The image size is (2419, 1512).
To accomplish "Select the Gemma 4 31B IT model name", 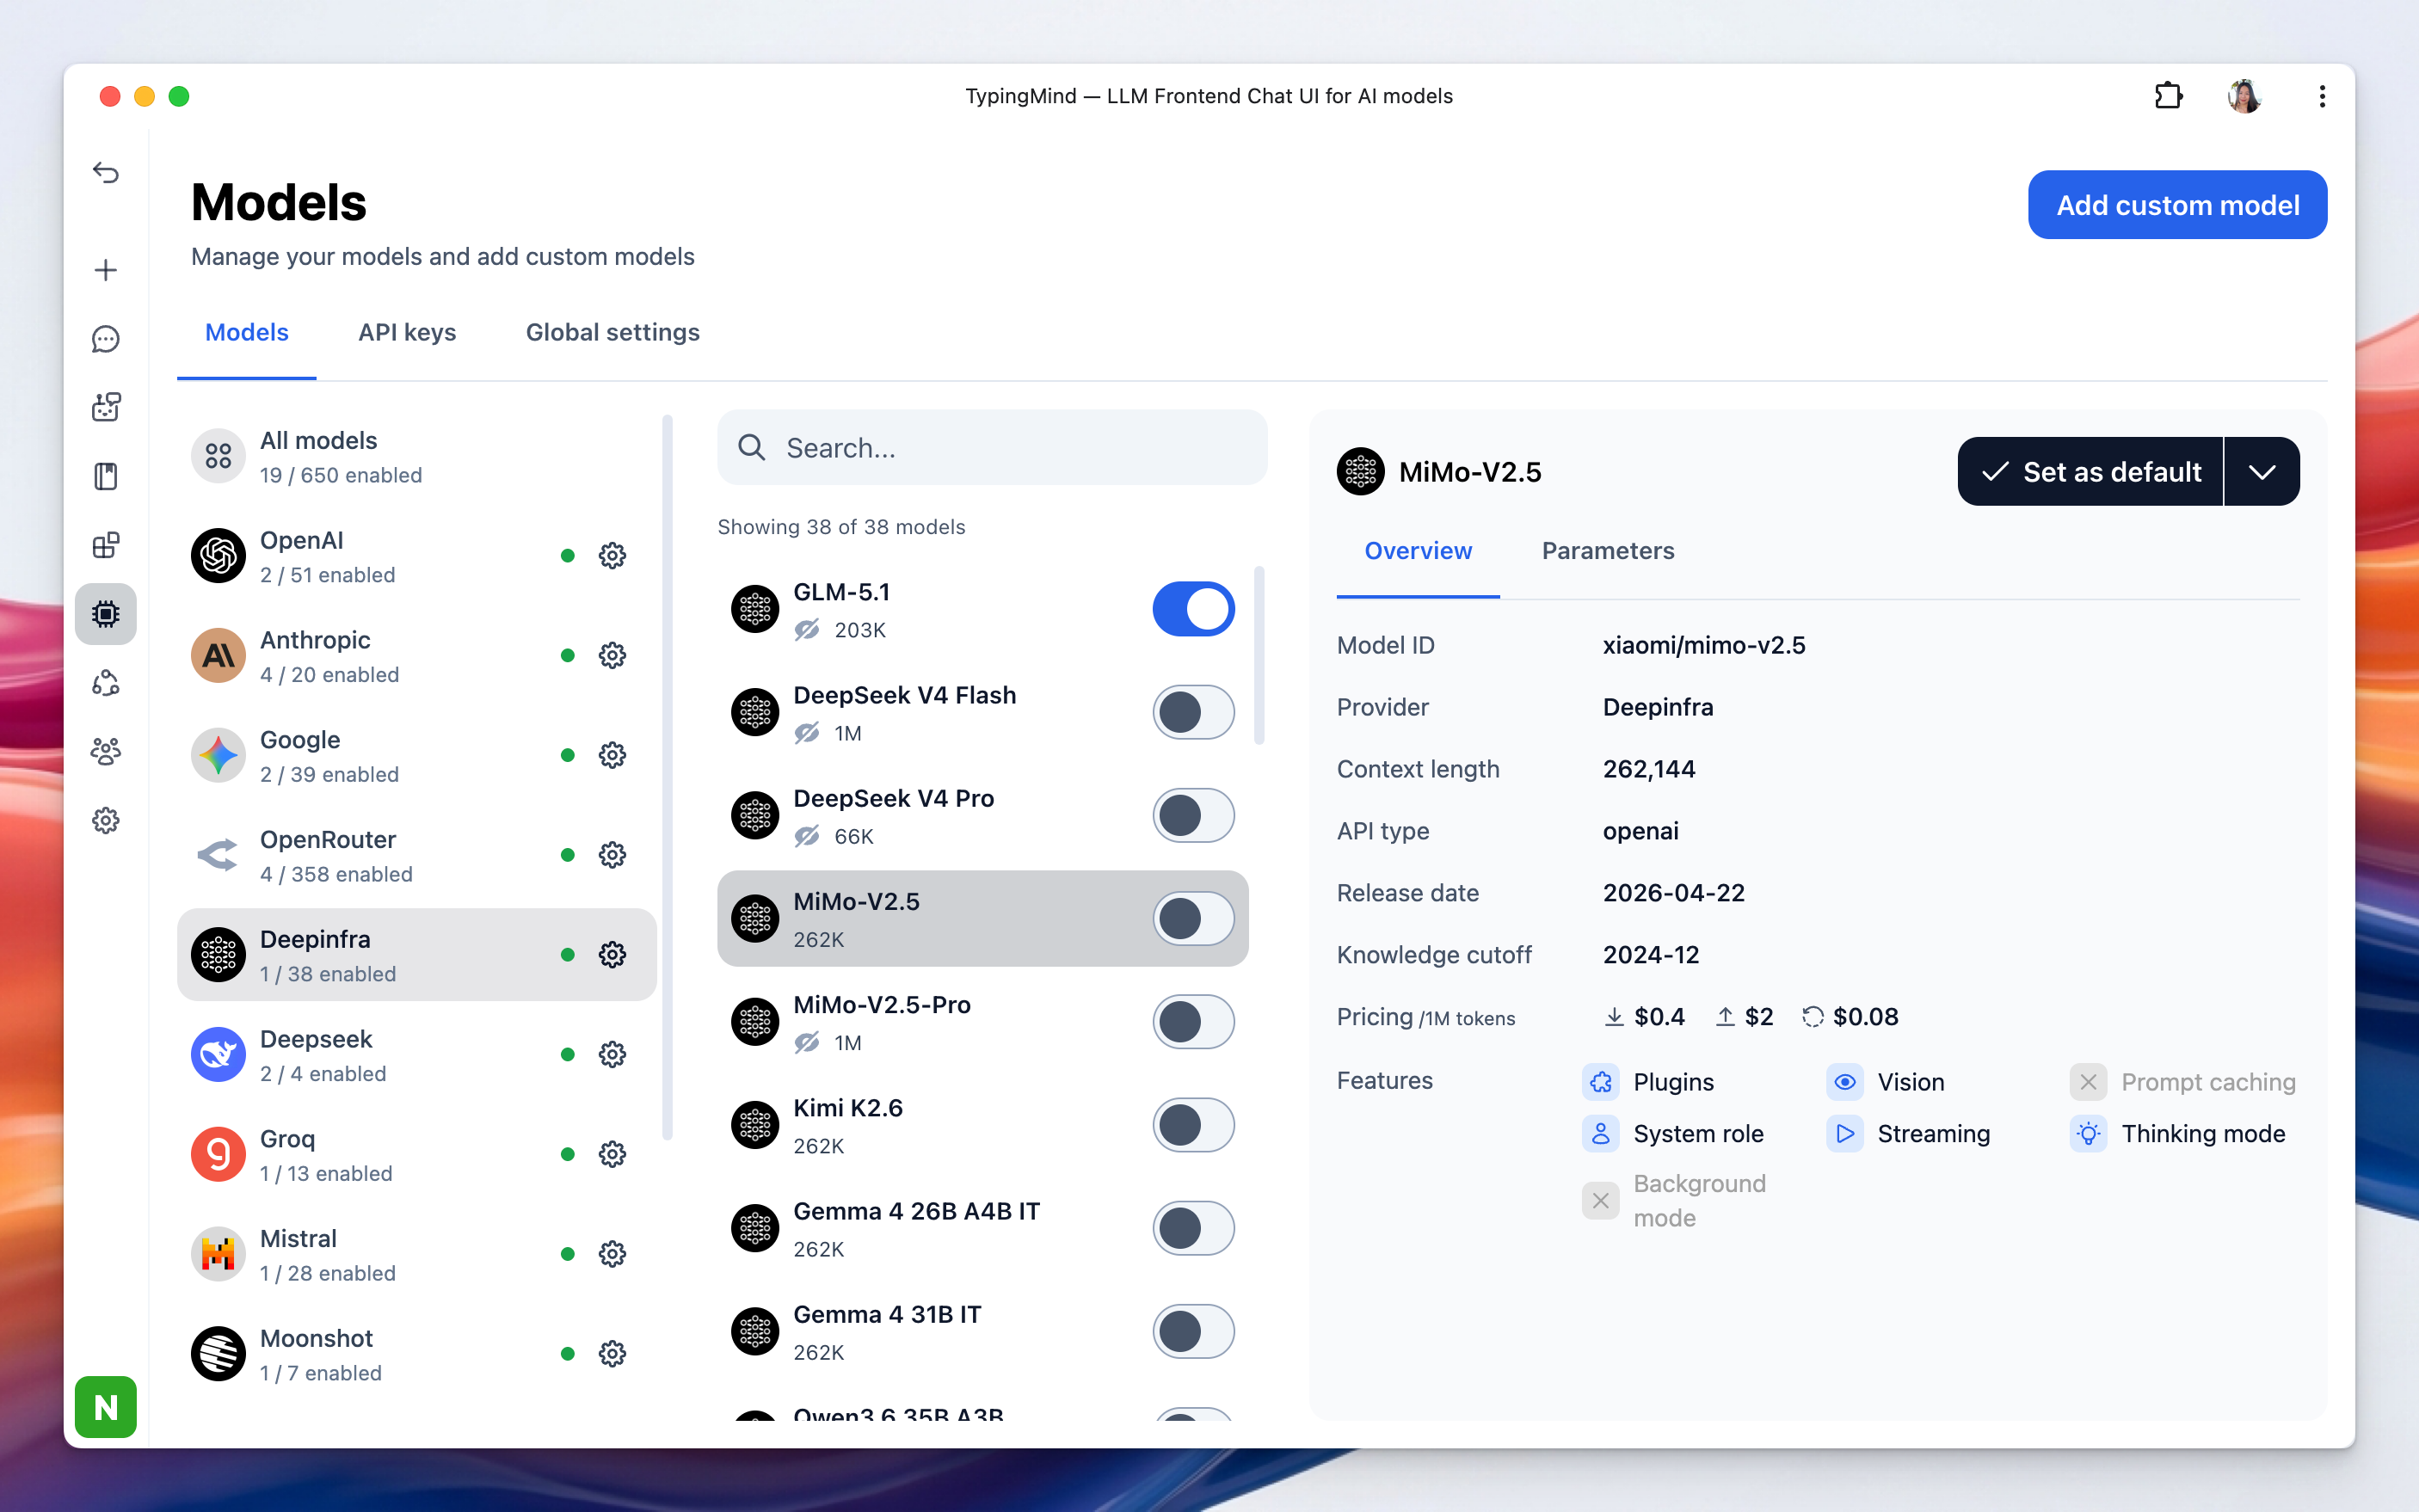I will (887, 1314).
